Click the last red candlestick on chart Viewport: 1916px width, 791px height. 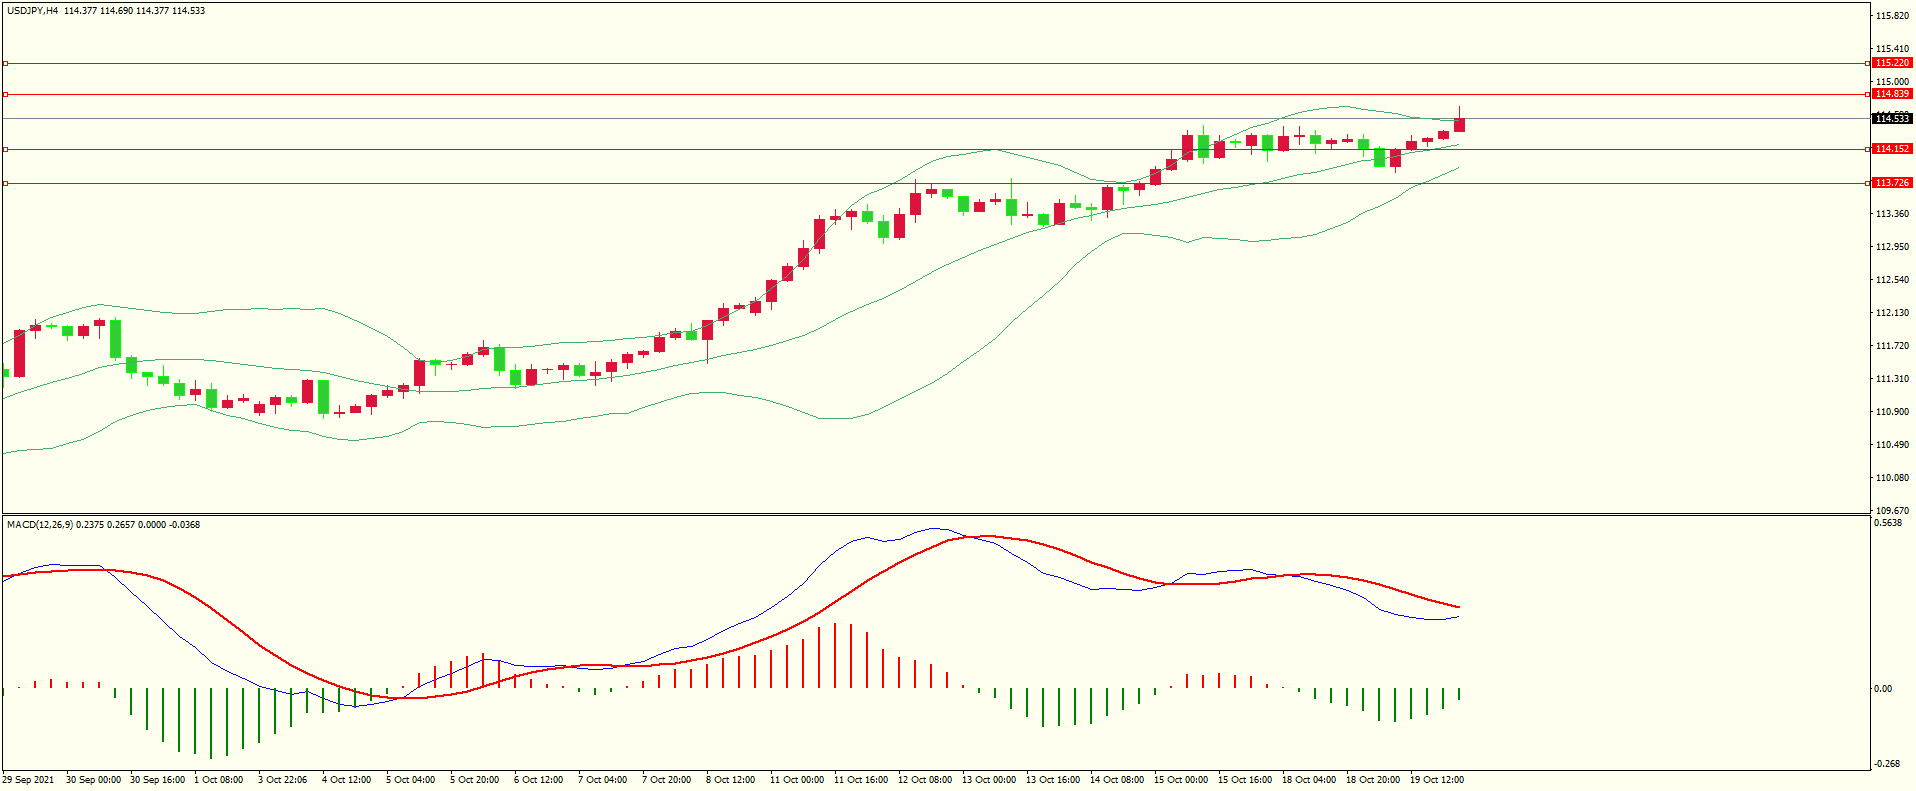(x=1459, y=124)
